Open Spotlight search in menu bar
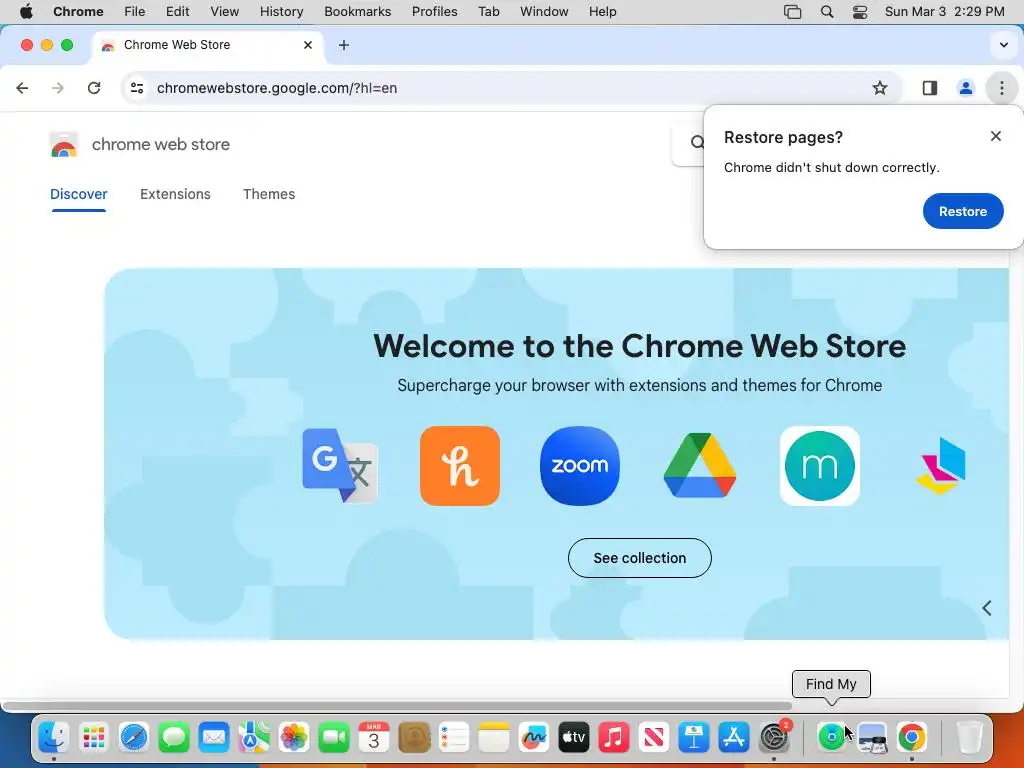 point(827,12)
